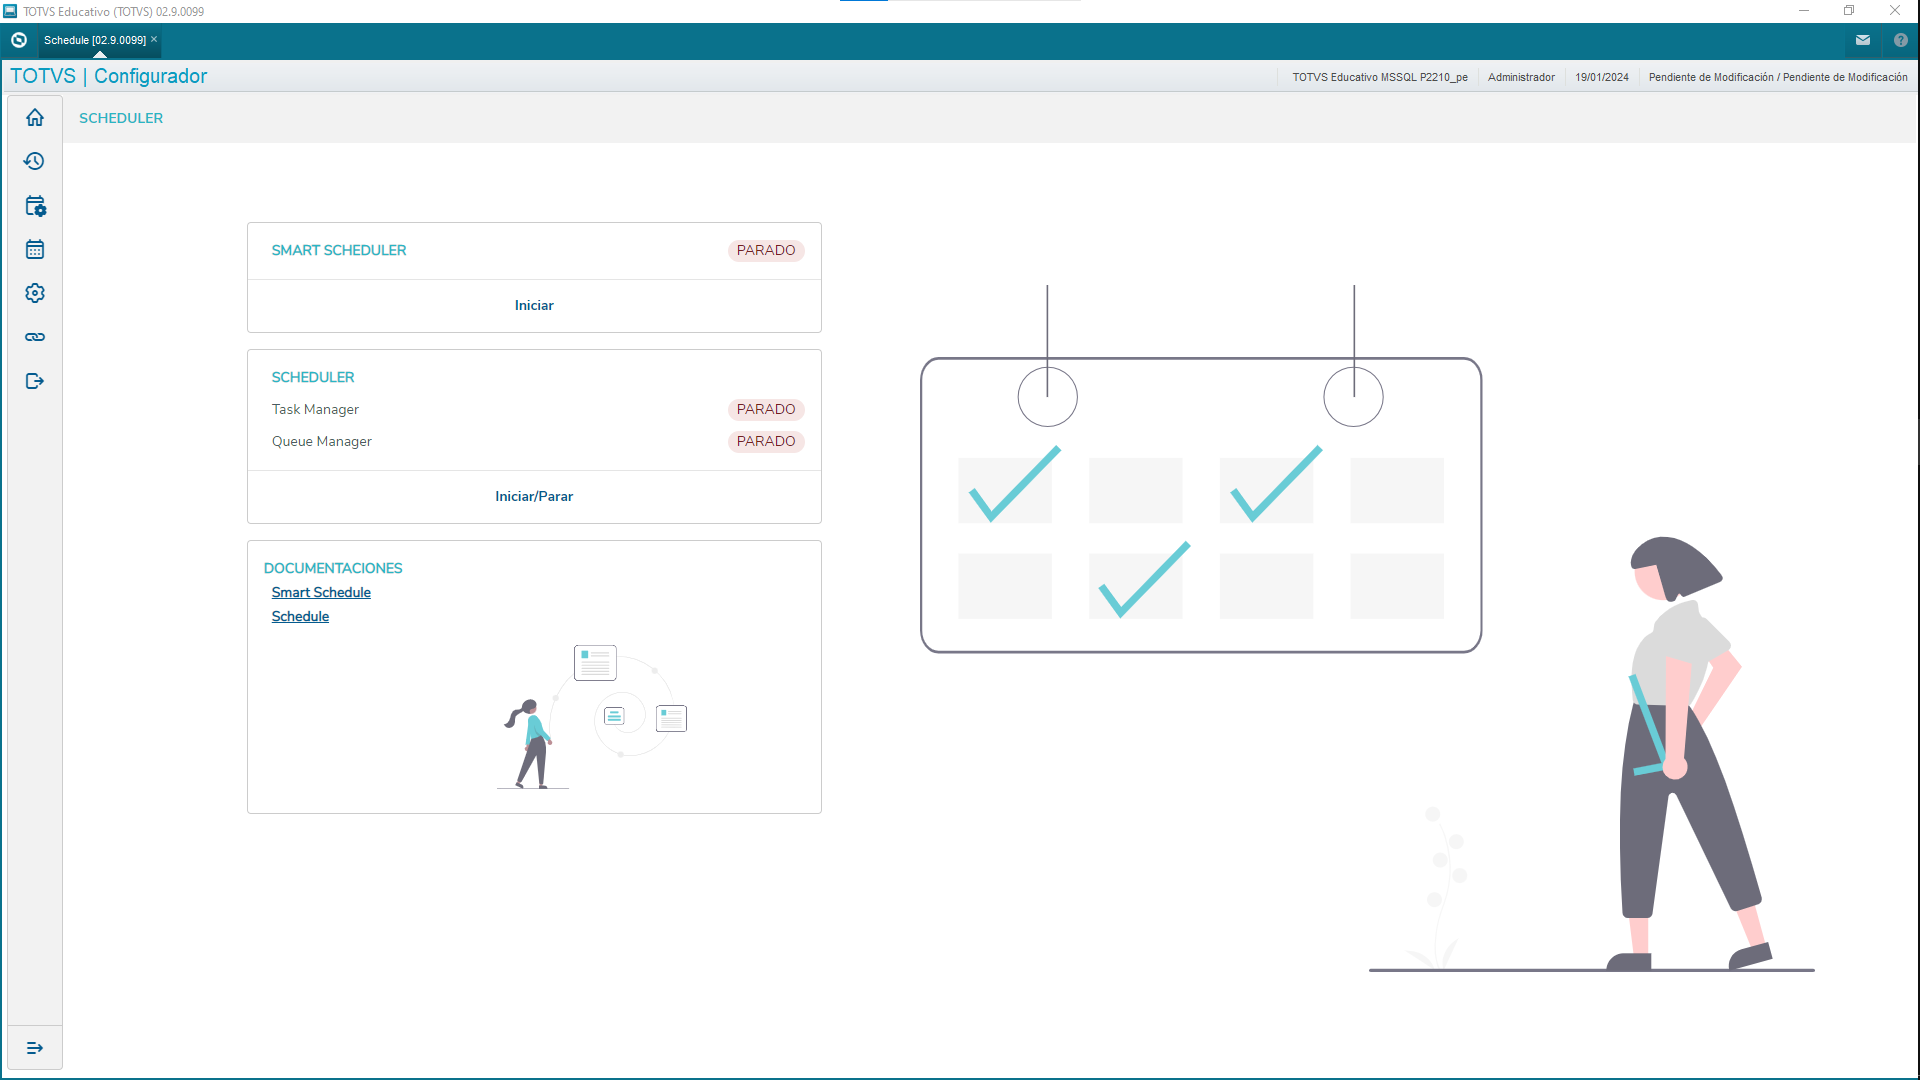The width and height of the screenshot is (1920, 1080).
Task: Click the documentation illustration thumbnail
Action: 594,717
